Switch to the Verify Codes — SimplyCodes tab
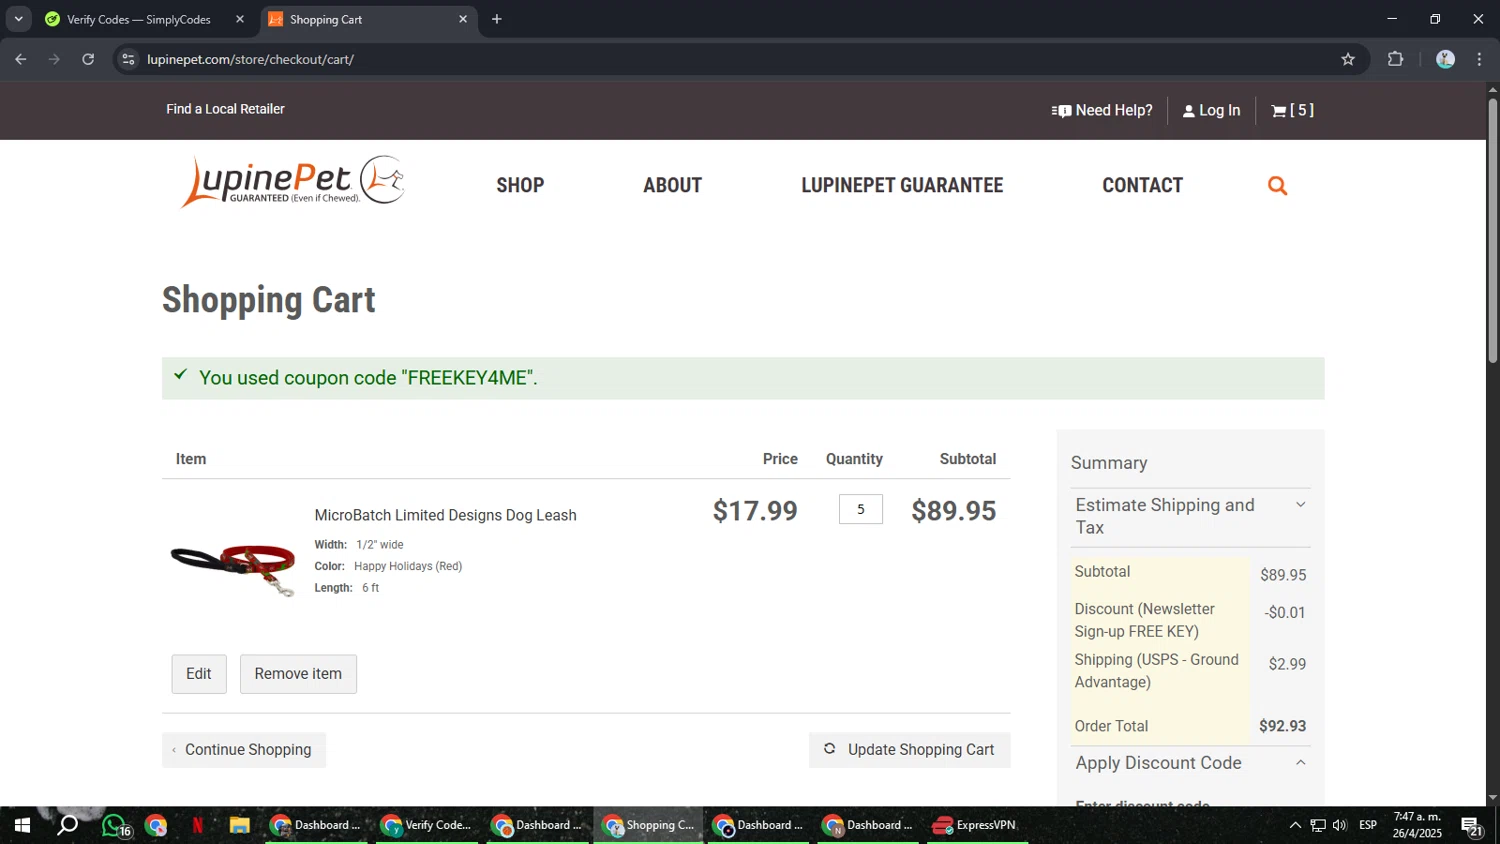 139,19
